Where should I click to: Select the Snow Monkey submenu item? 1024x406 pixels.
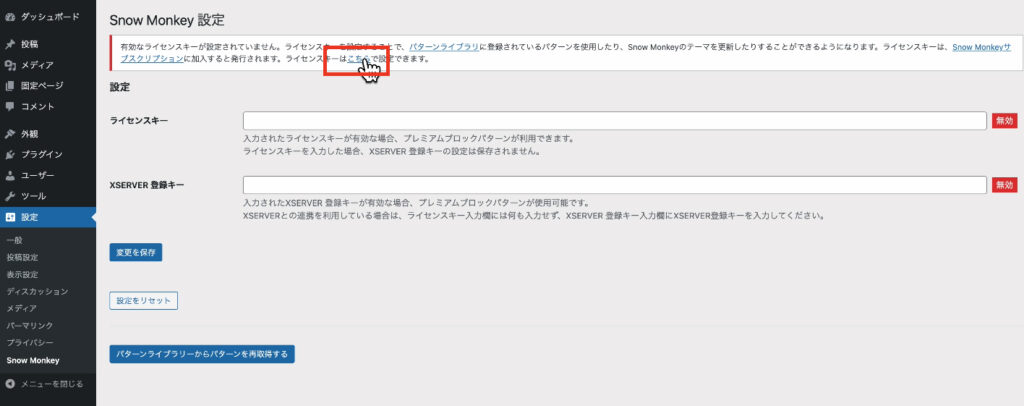tap(33, 360)
